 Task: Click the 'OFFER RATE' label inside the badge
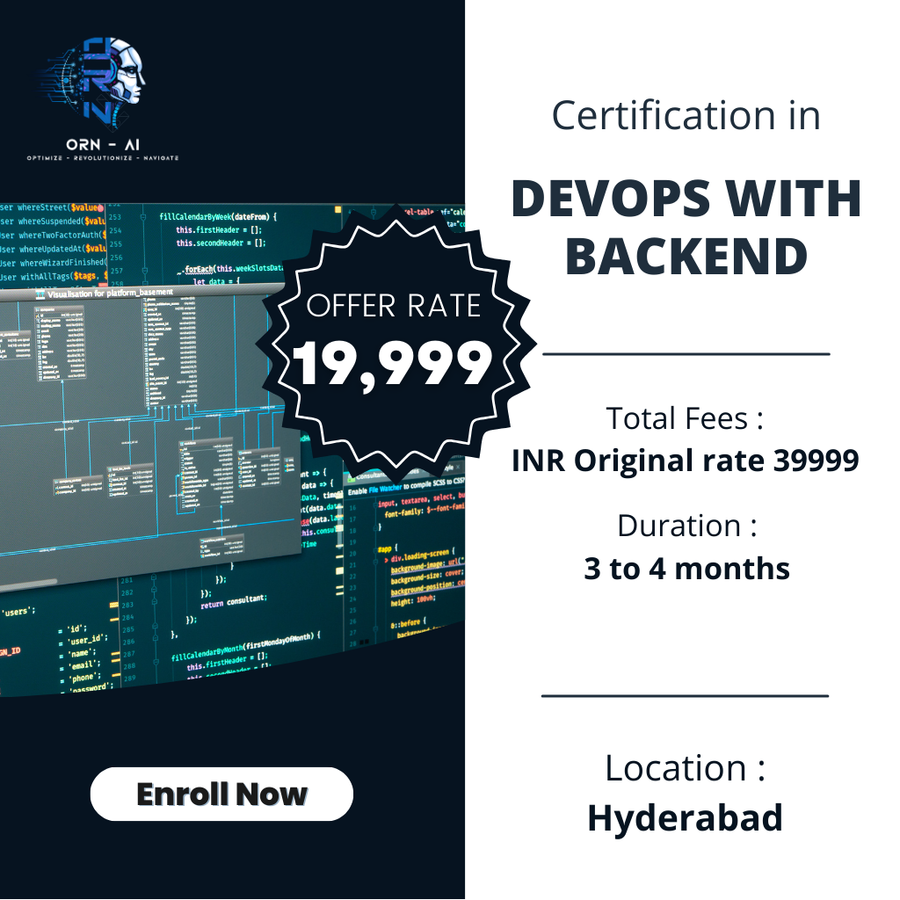[x=395, y=307]
